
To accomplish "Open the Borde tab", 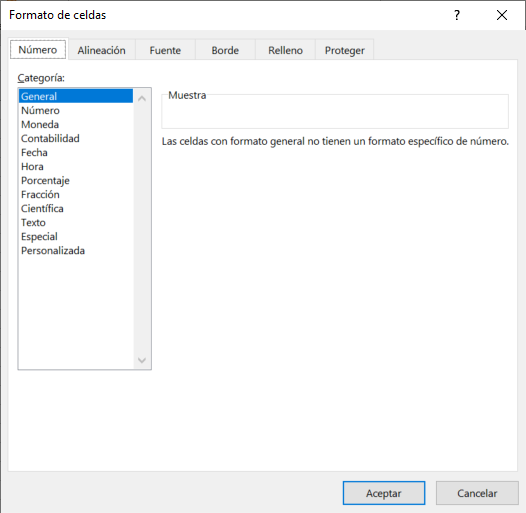I will [x=225, y=50].
